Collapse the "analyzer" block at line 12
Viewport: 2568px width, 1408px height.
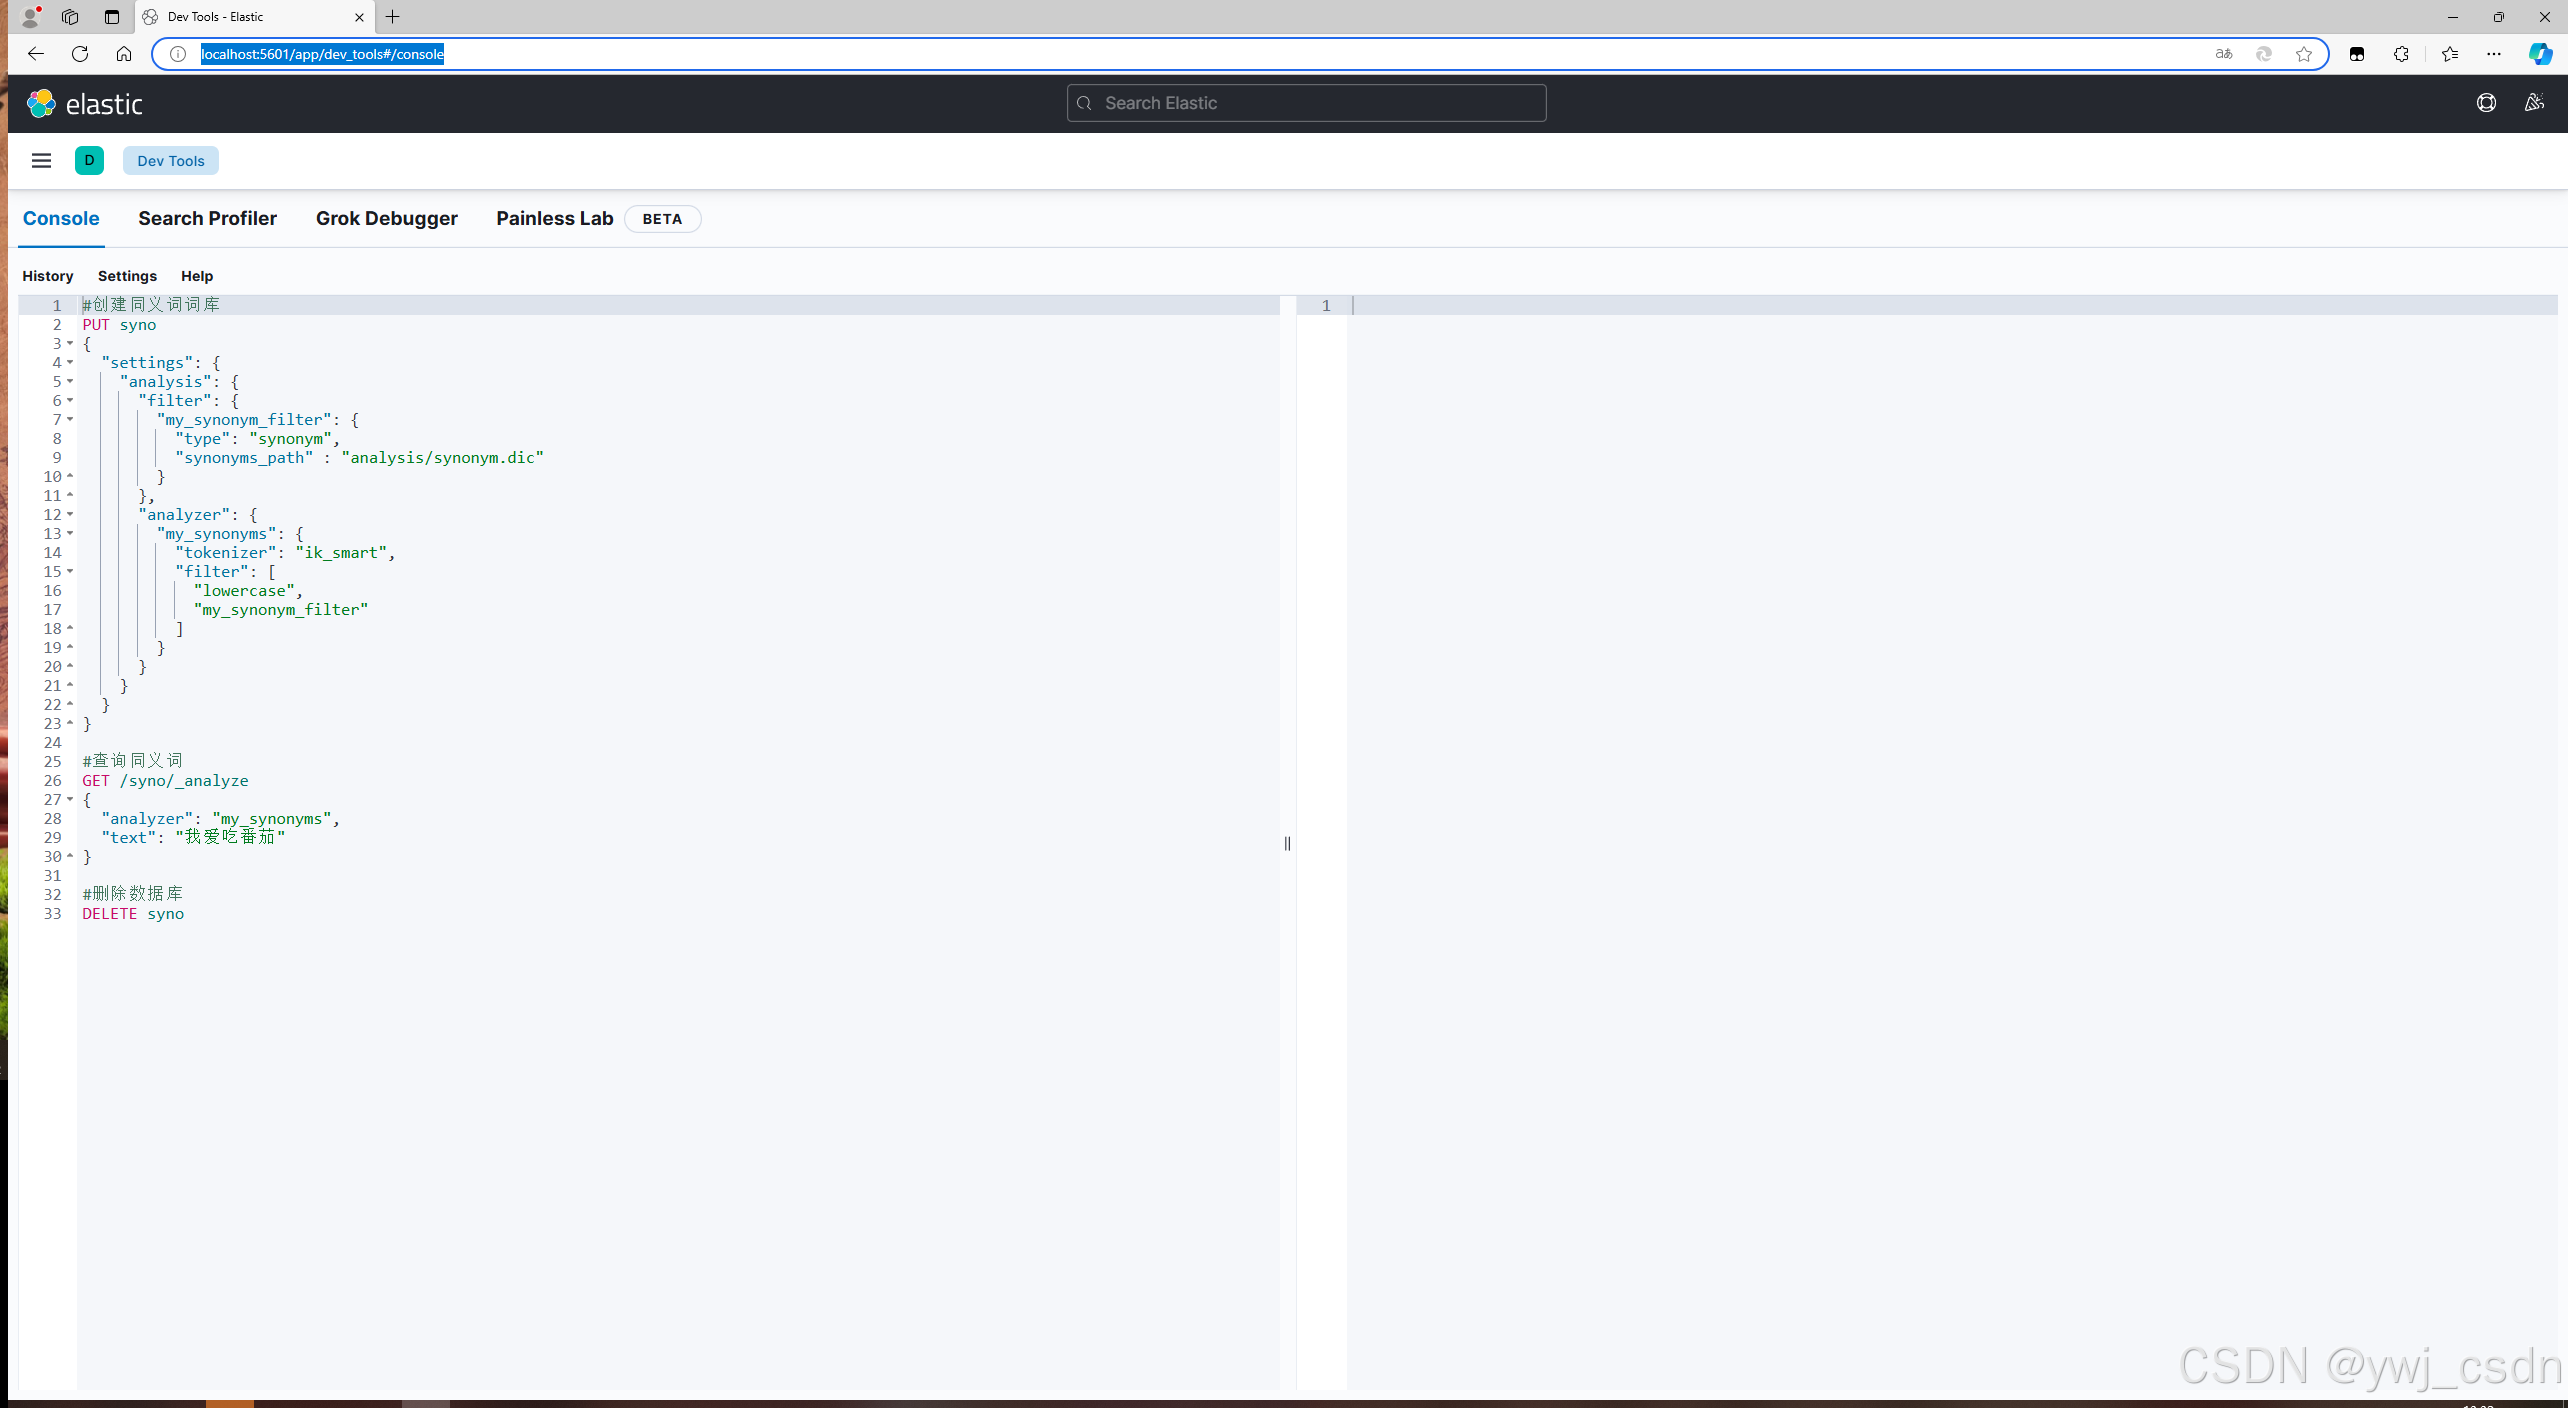click(x=70, y=515)
